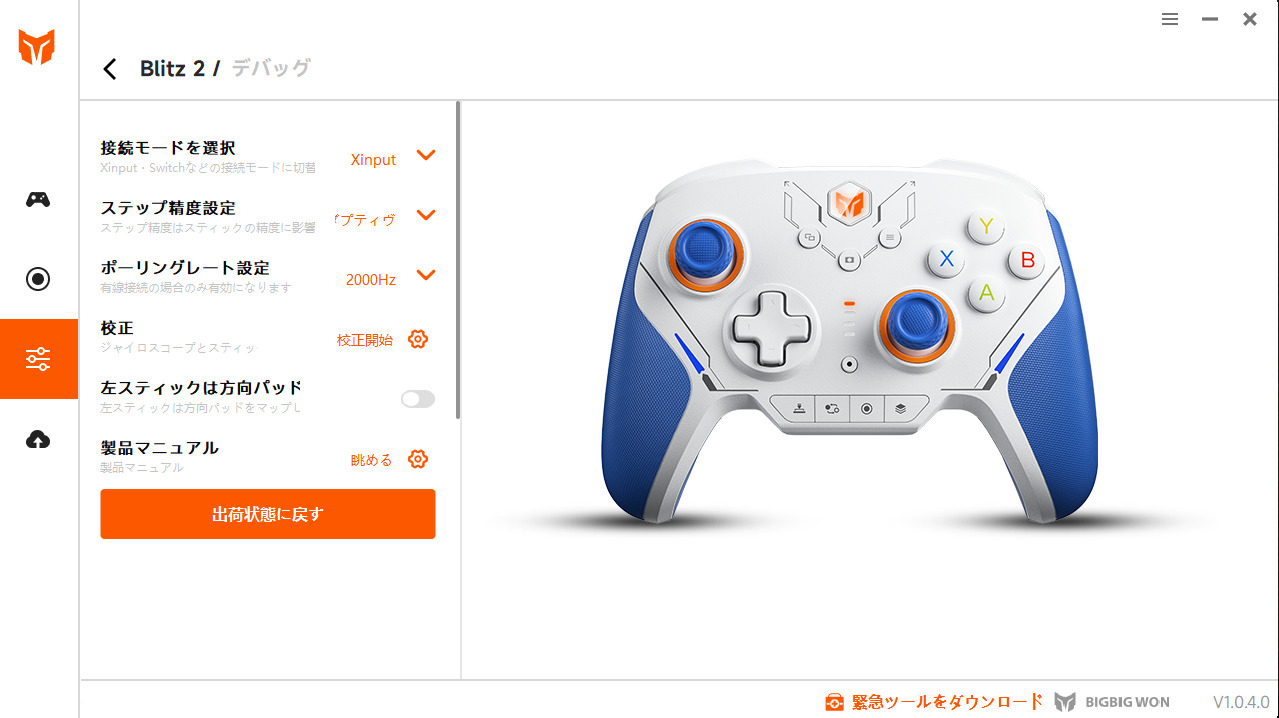Click the settings panel vertical scrollbar
Screen dimensions: 1279x718
tap(458, 260)
